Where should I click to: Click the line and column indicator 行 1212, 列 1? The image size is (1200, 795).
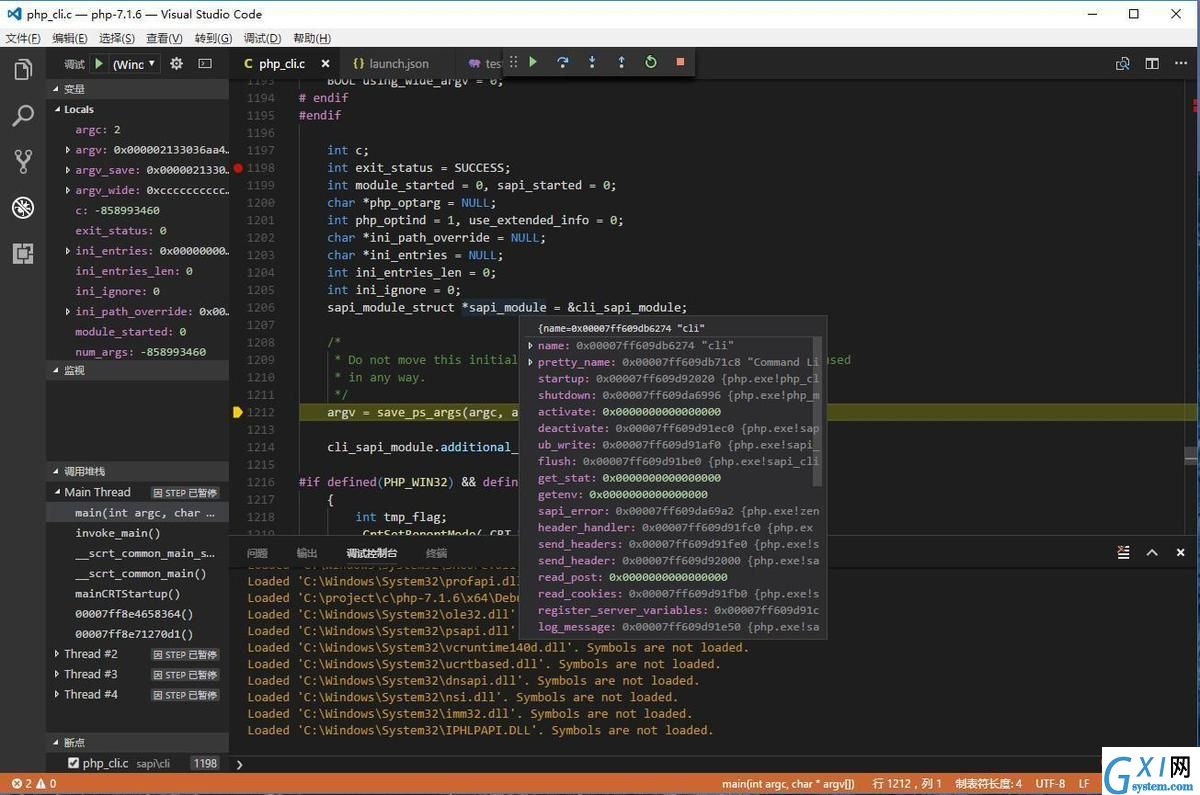click(908, 784)
